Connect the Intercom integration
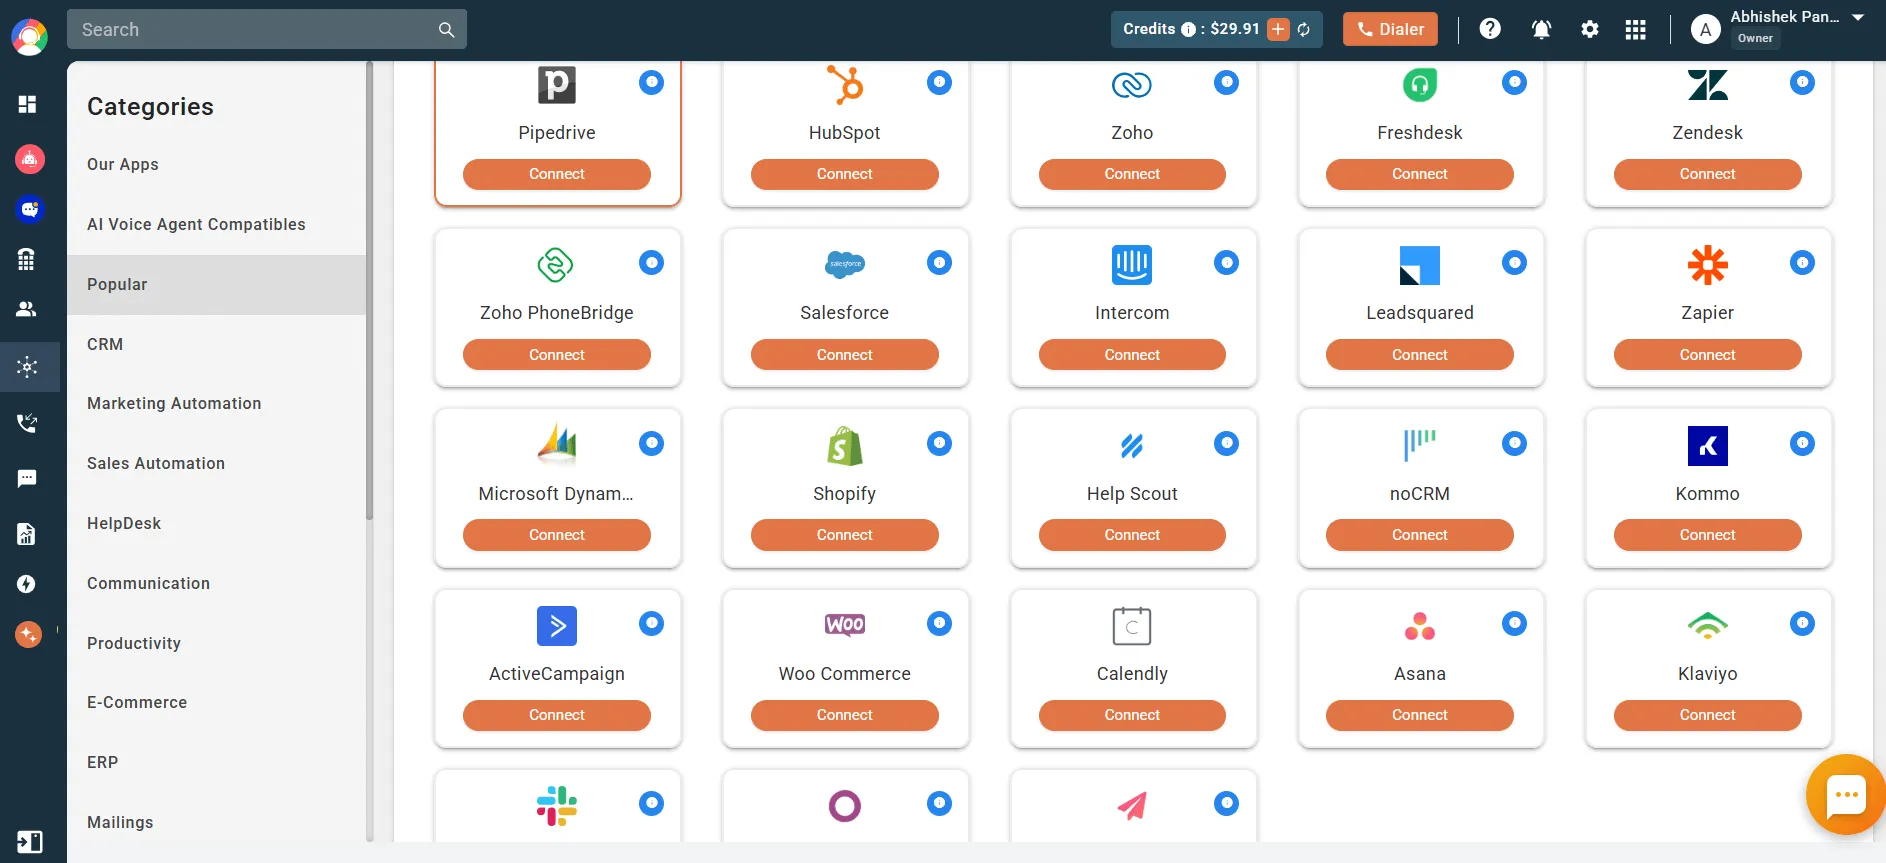The image size is (1886, 863). 1132,355
